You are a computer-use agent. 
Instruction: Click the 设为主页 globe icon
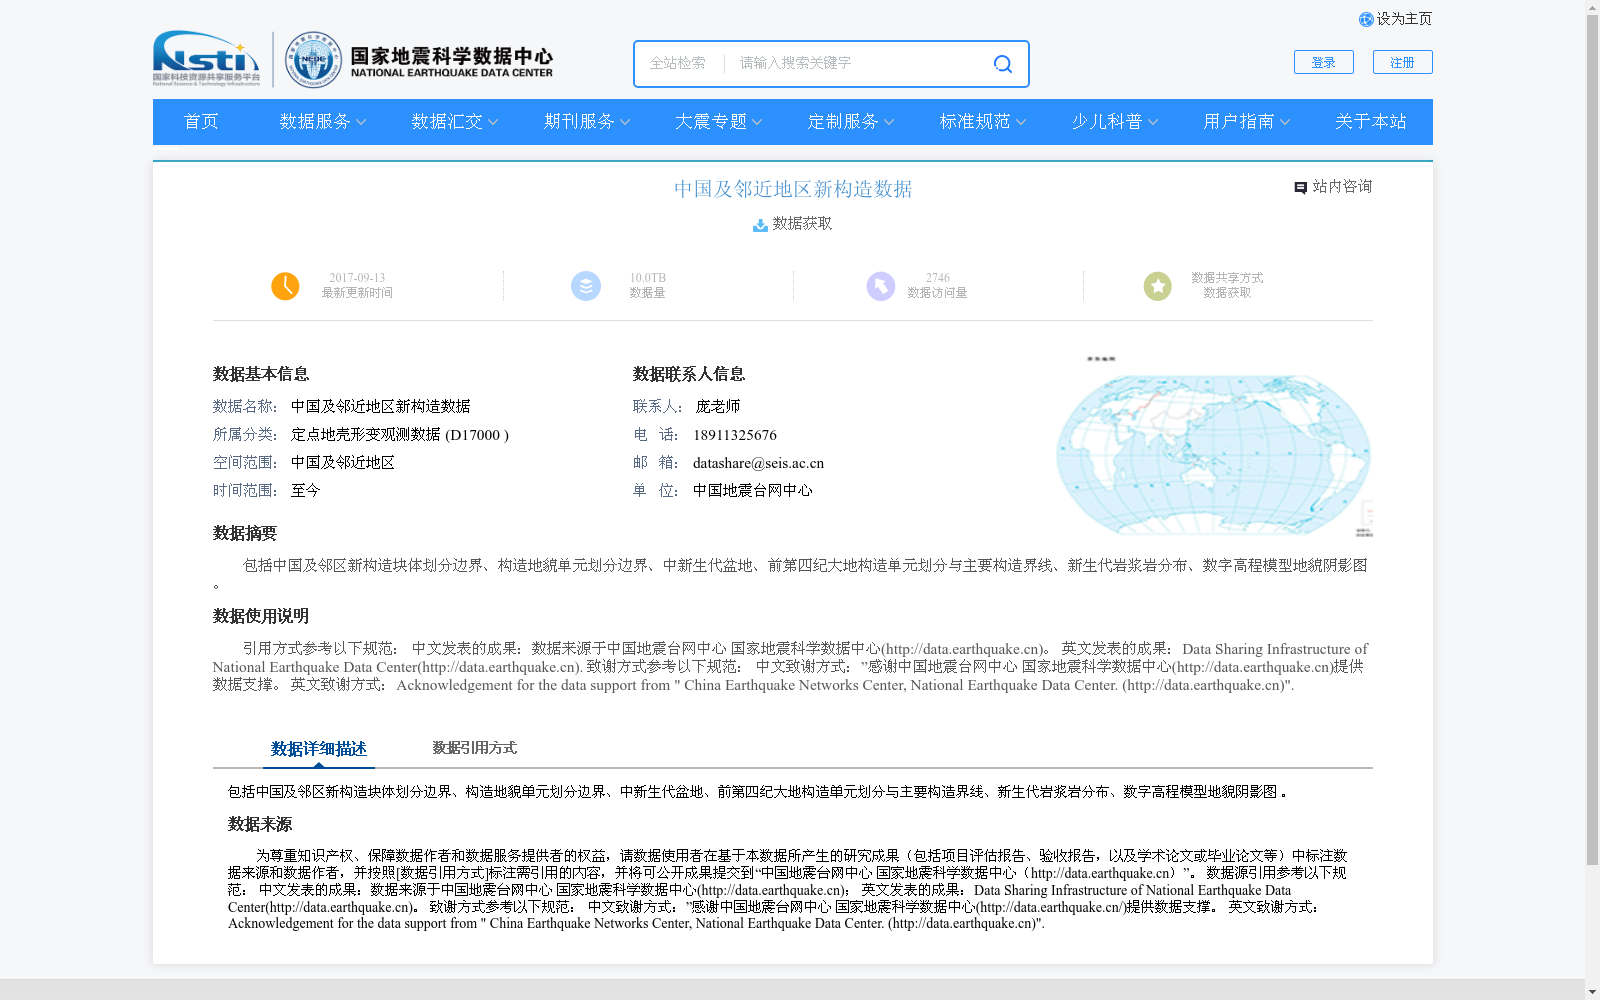click(1366, 20)
